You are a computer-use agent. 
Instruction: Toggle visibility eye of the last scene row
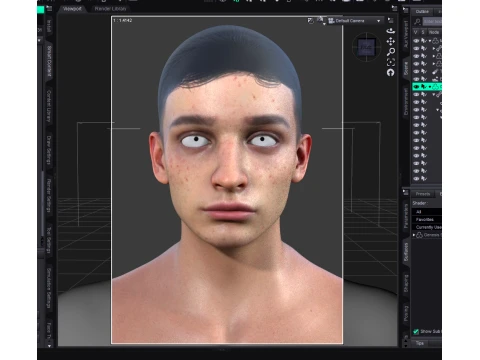pyautogui.click(x=416, y=179)
